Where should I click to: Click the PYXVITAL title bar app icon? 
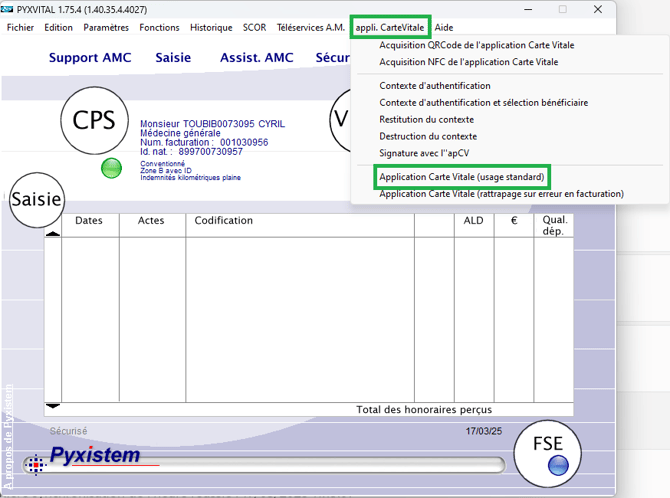tap(7, 9)
